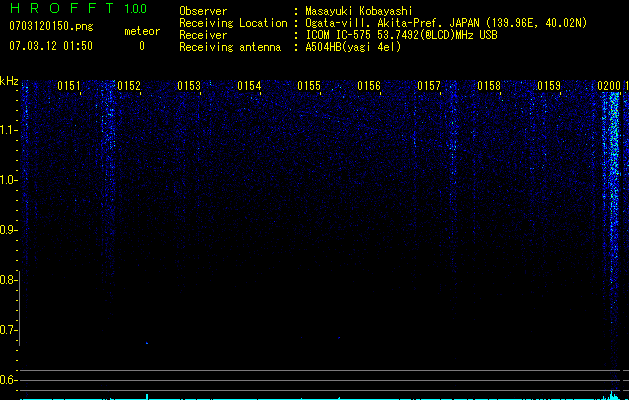Click the timestamp 07.03.12 01:50
Screen dimensions: 629x400
click(x=51, y=46)
